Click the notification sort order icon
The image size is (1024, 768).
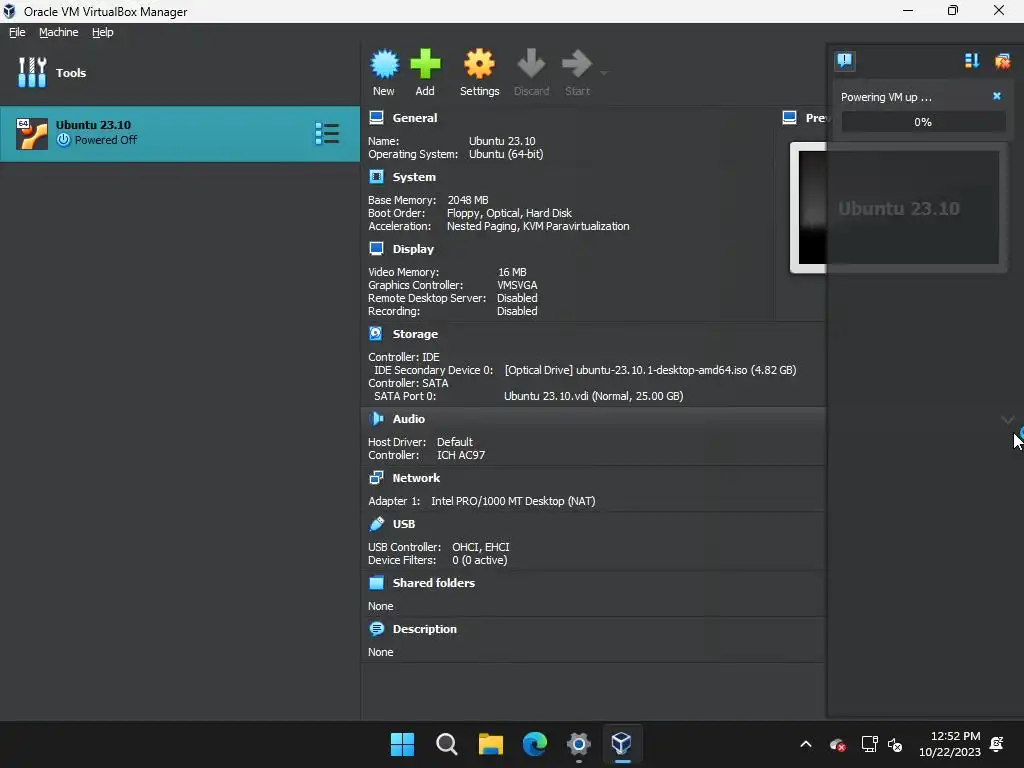point(972,61)
